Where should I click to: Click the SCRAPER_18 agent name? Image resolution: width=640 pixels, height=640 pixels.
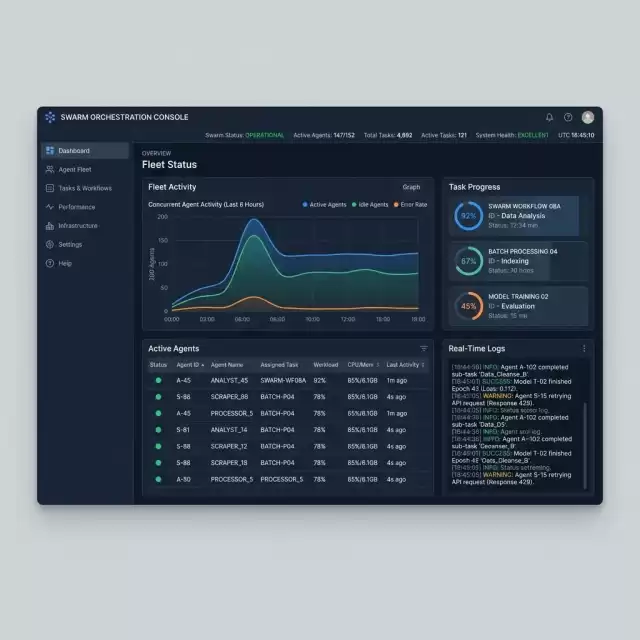pos(229,463)
